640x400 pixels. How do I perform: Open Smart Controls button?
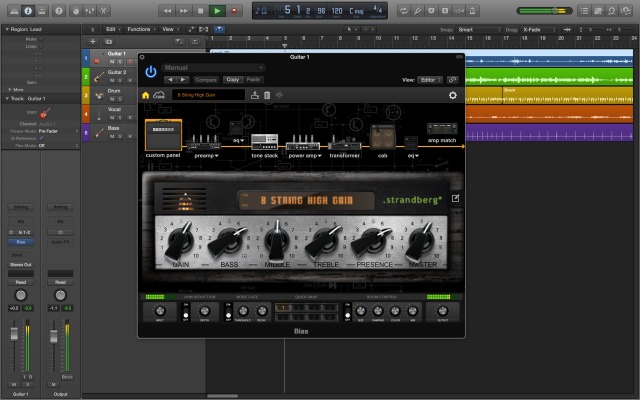point(76,11)
